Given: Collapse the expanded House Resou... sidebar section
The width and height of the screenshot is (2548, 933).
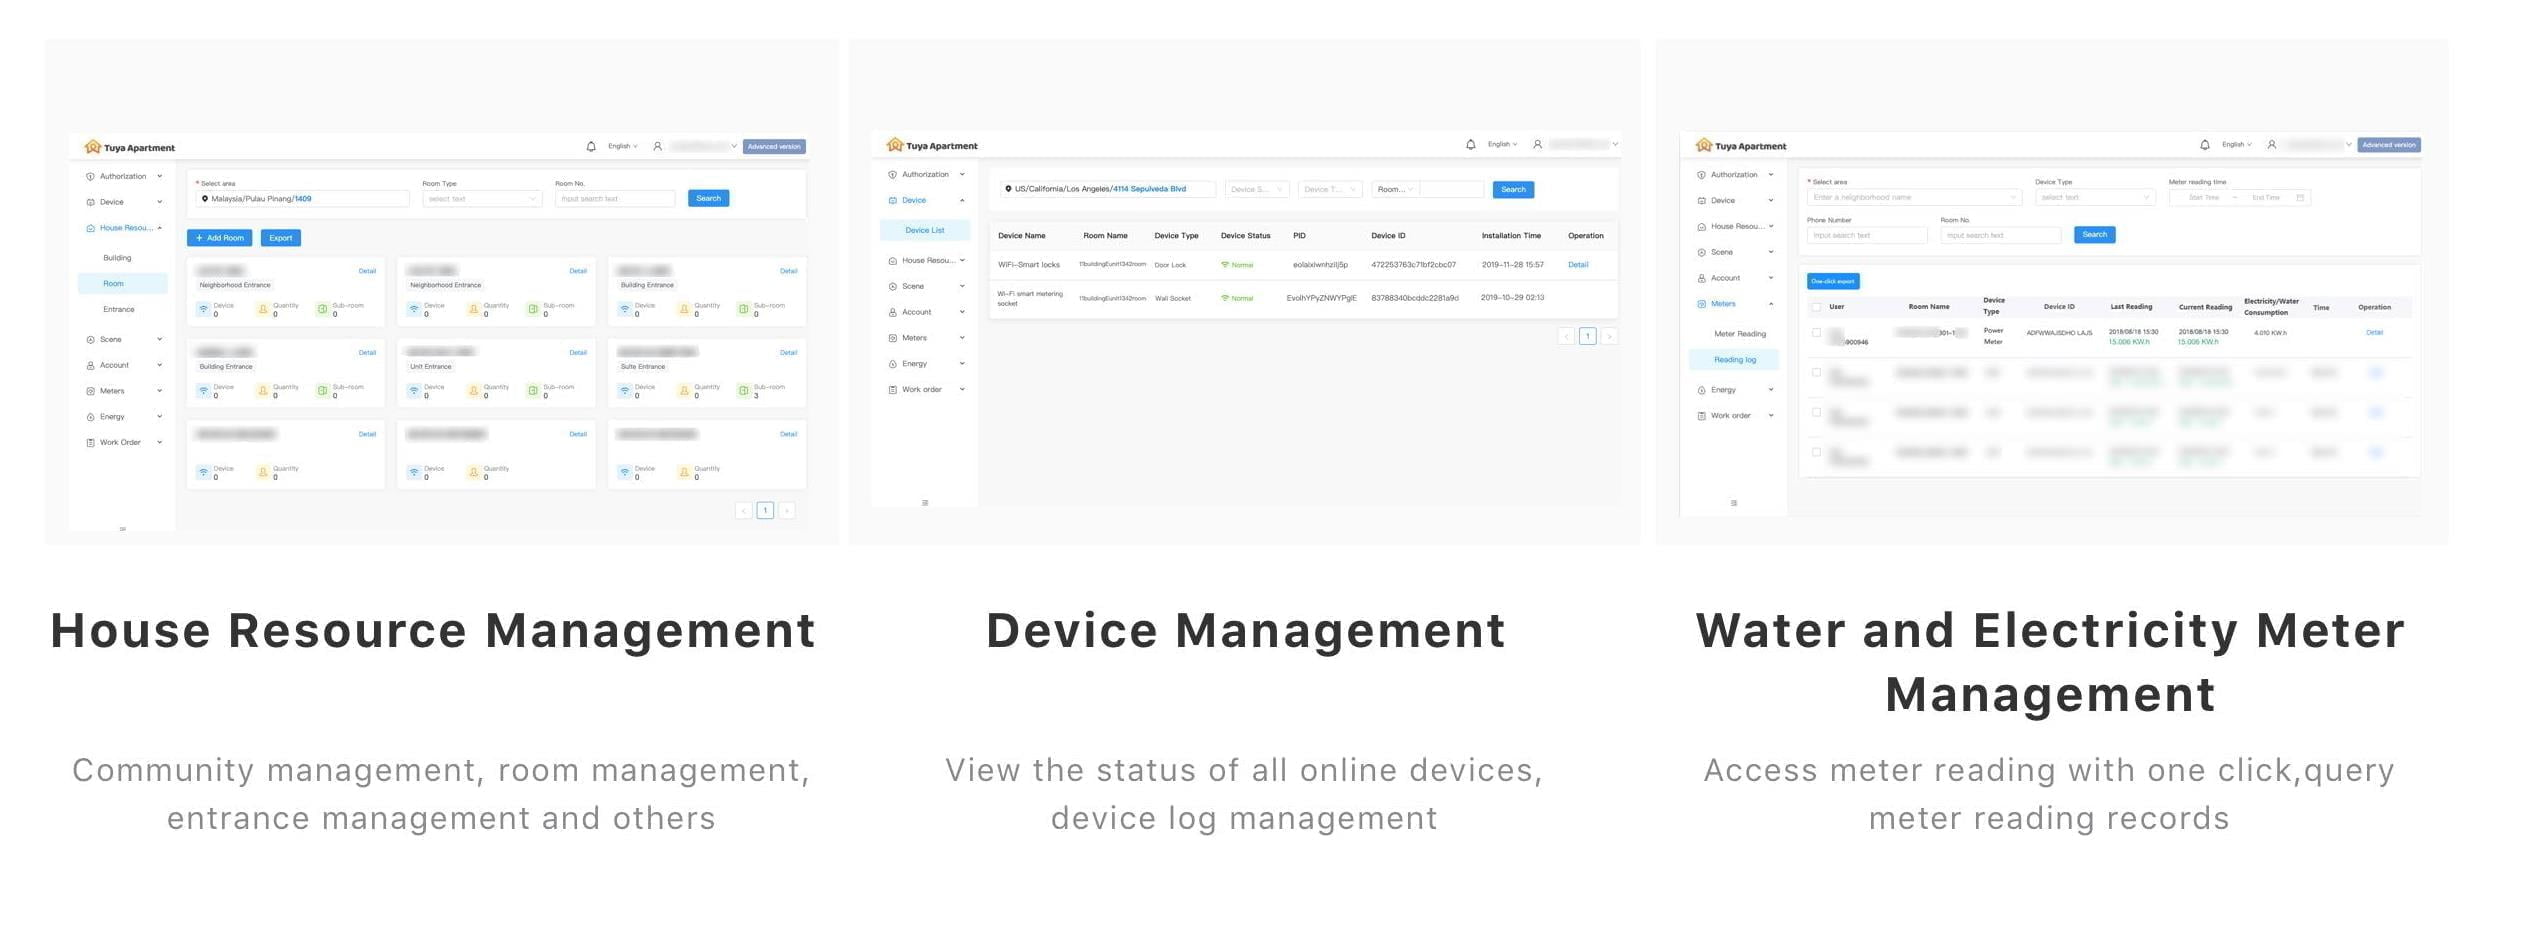Looking at the screenshot, I should 159,228.
